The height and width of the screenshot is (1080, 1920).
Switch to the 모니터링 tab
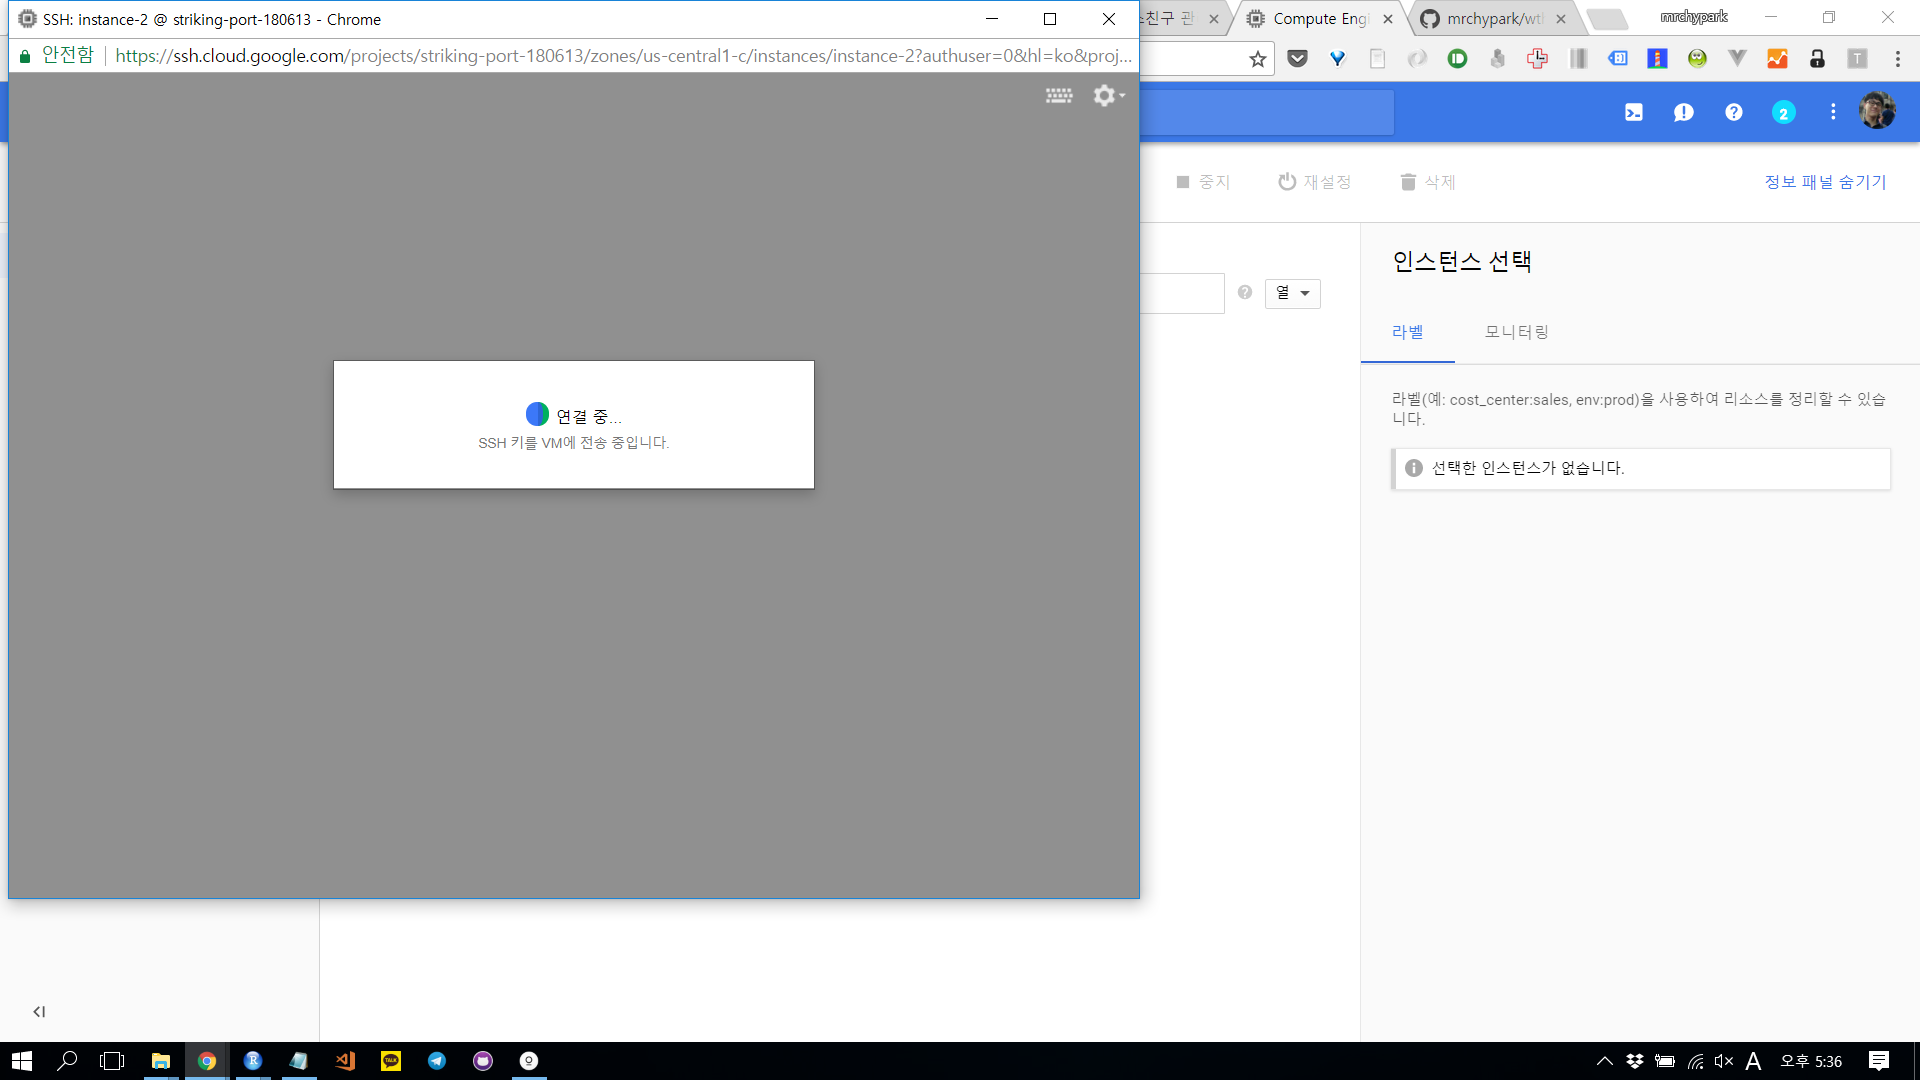(1516, 332)
